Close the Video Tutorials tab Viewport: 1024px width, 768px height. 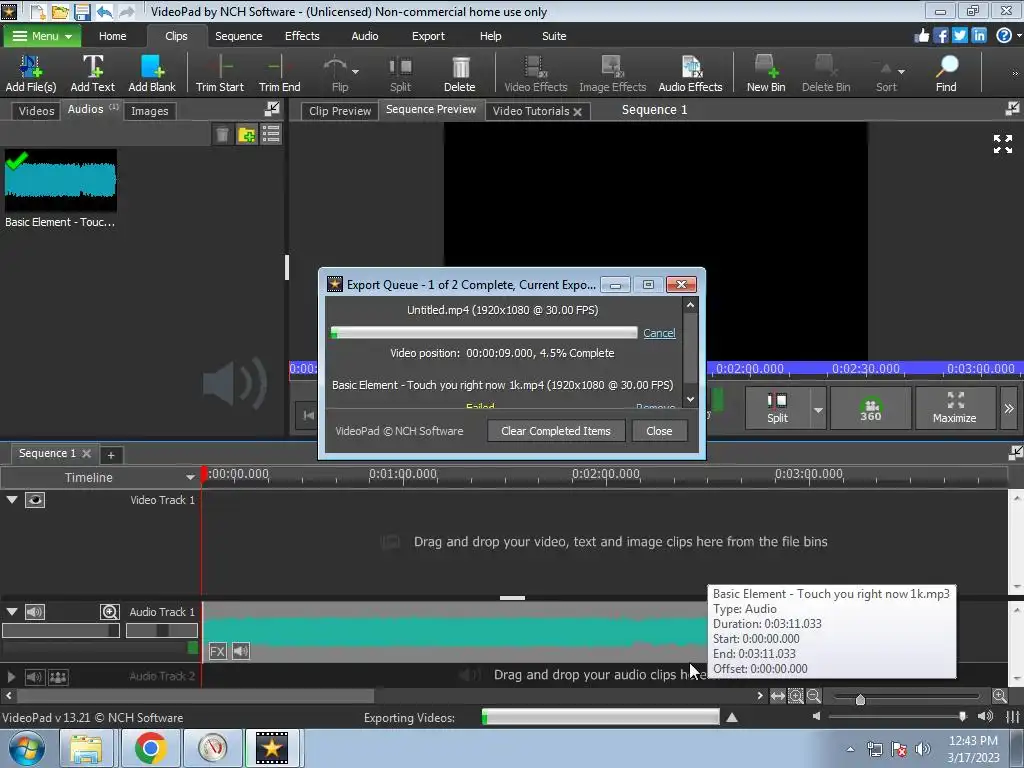pyautogui.click(x=577, y=112)
